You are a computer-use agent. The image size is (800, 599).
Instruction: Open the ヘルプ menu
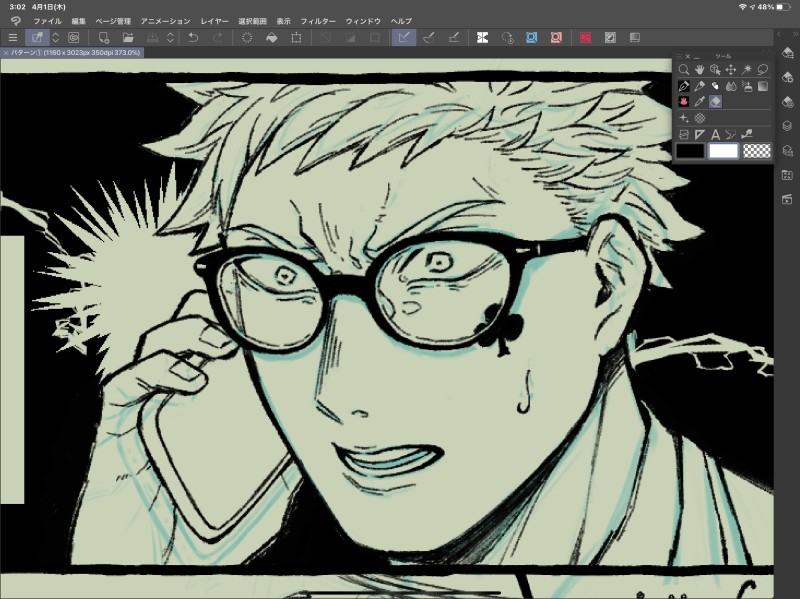click(x=401, y=21)
